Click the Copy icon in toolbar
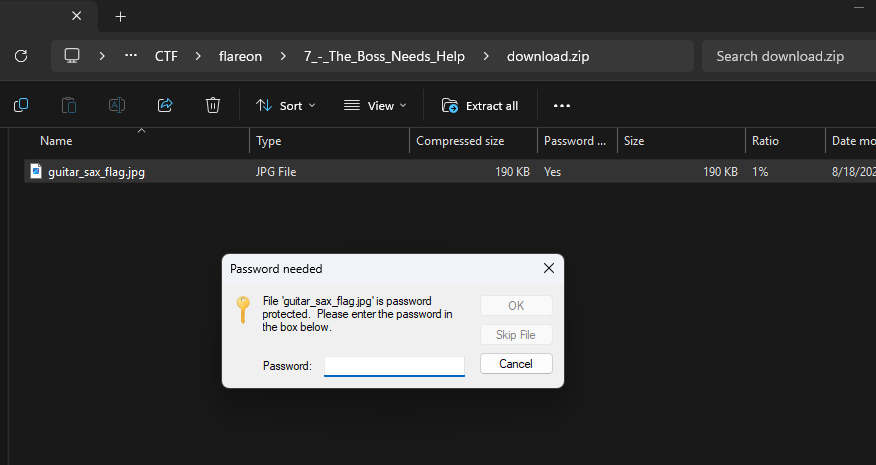This screenshot has width=876, height=465. tap(21, 105)
